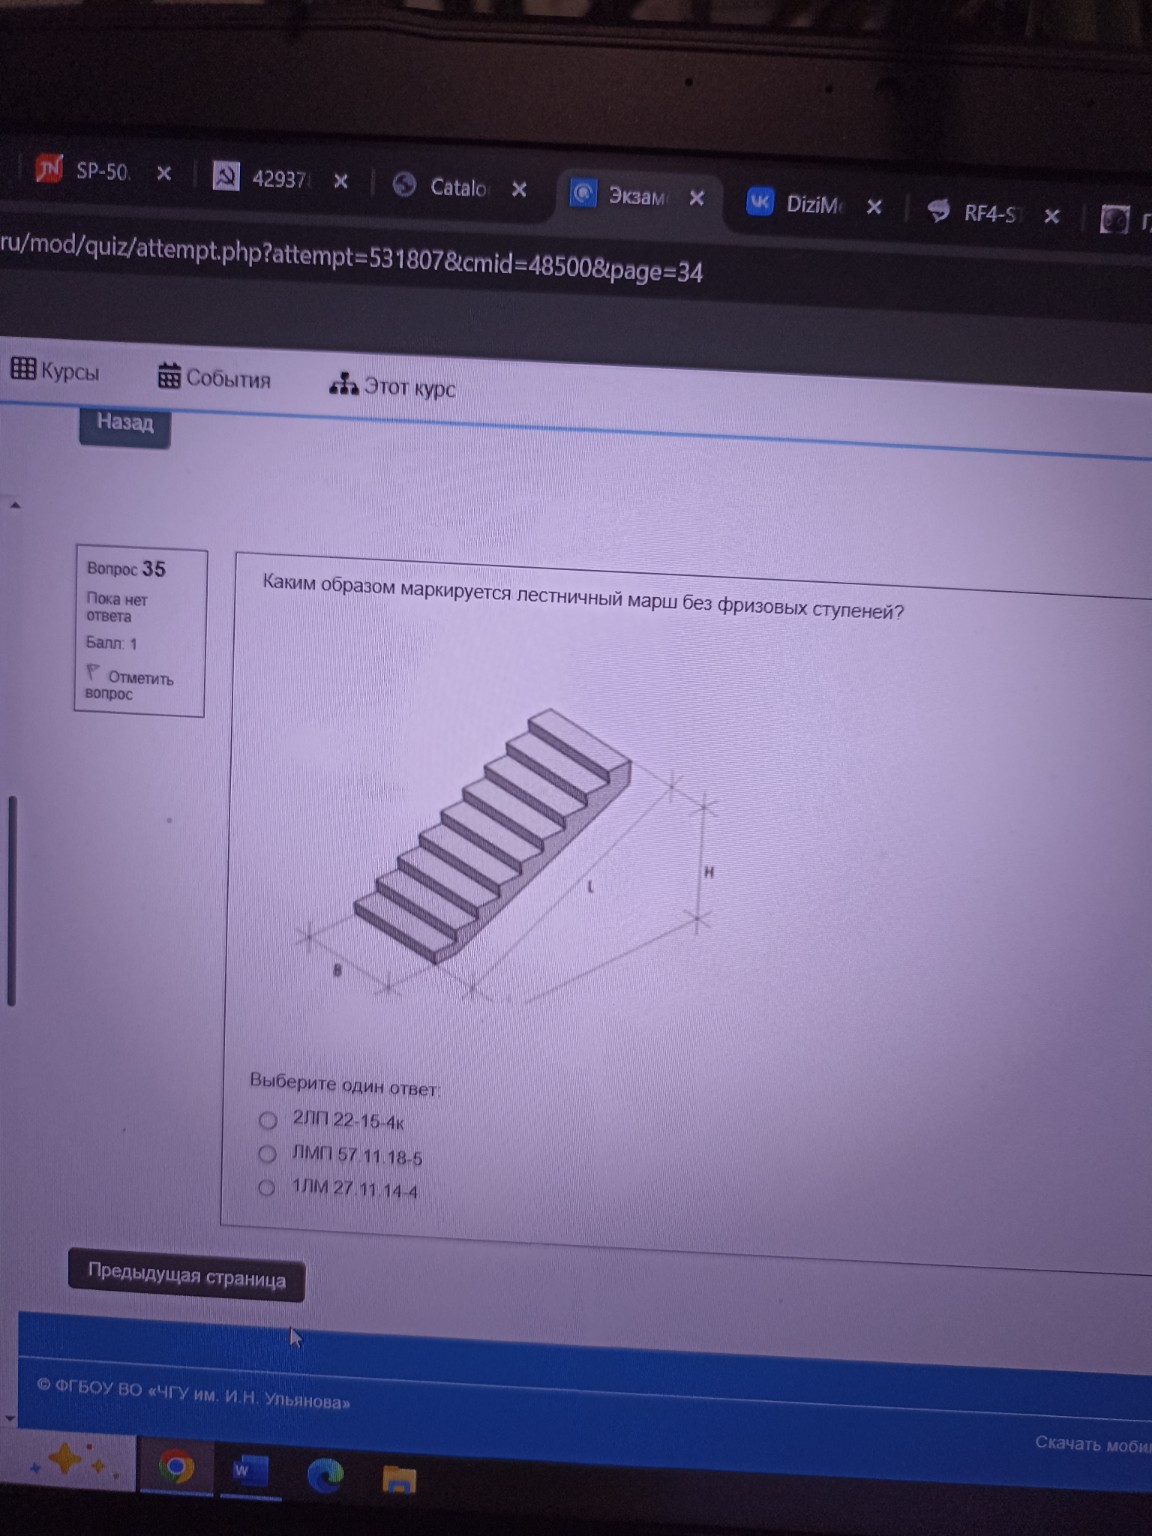
Task: Open Microsoft Word from taskbar
Action: [247, 1472]
